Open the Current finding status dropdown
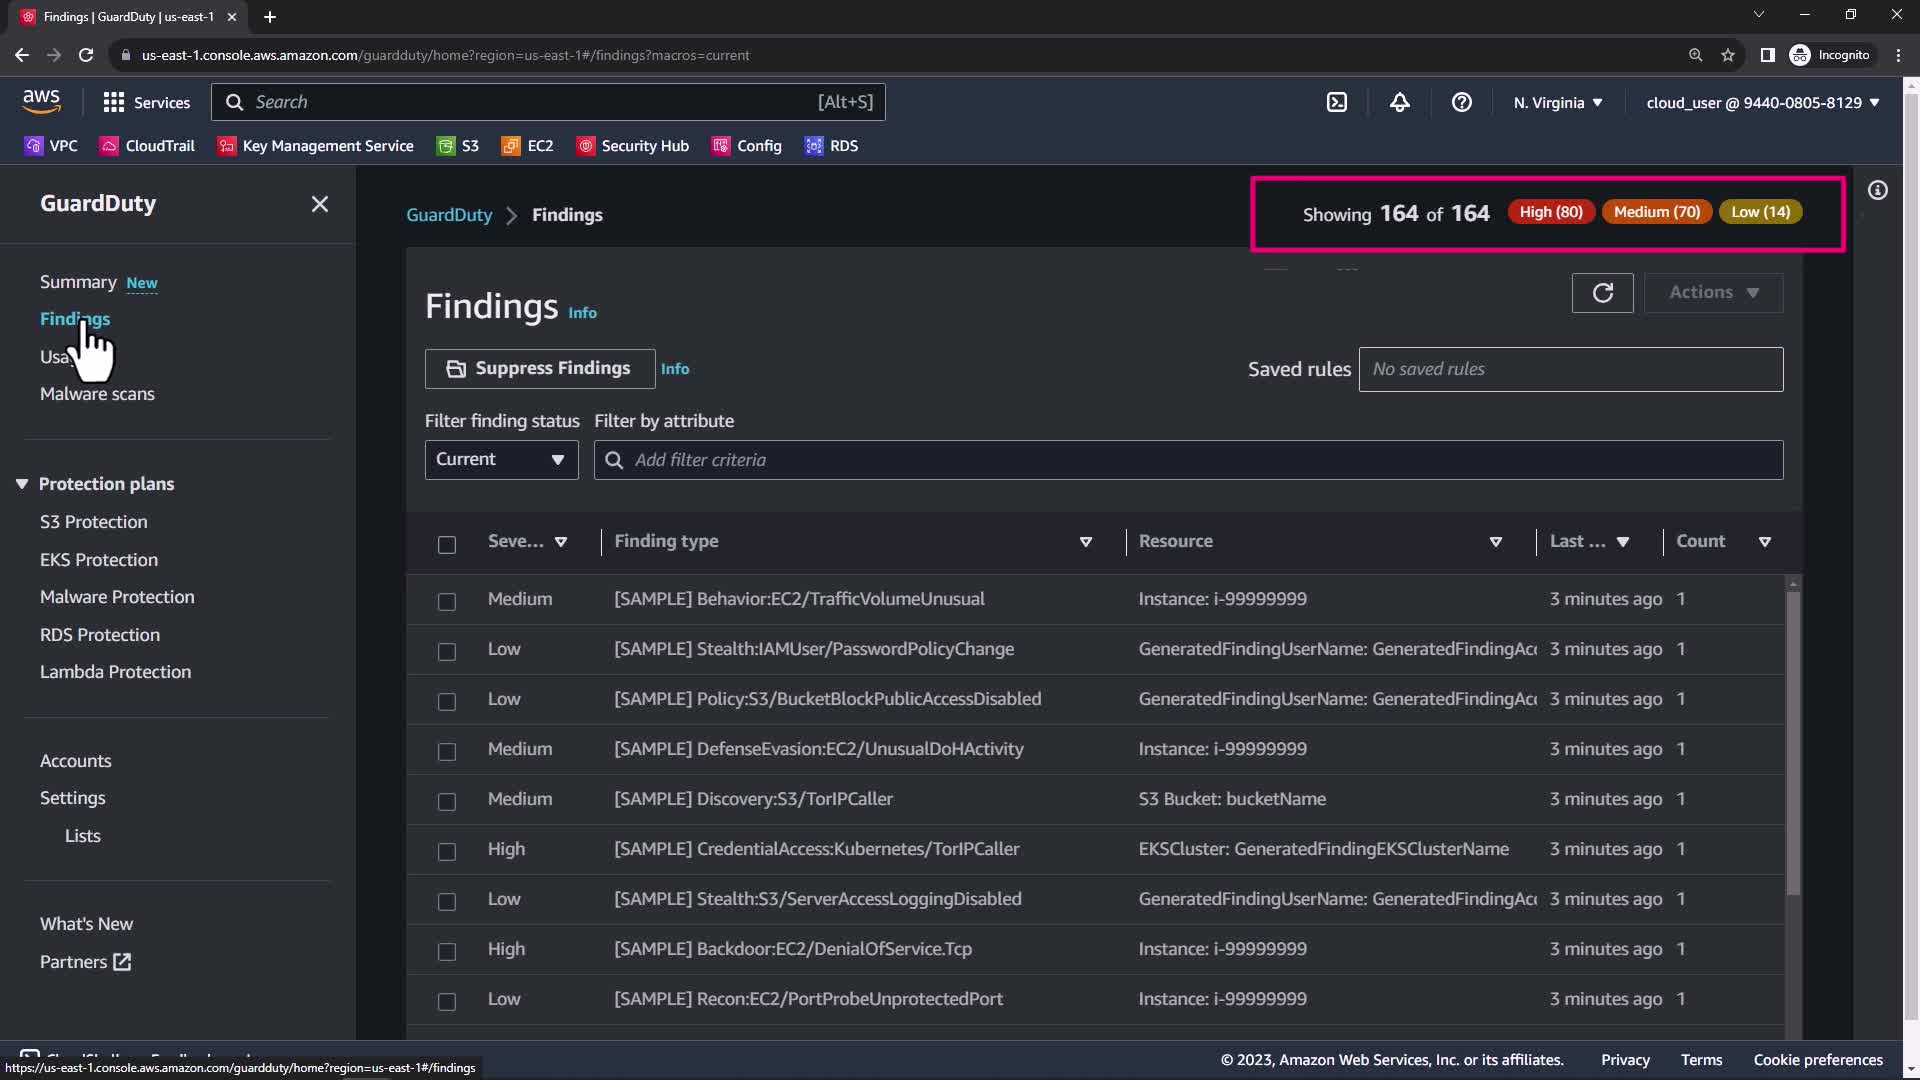Image resolution: width=1920 pixels, height=1080 pixels. [x=501, y=460]
